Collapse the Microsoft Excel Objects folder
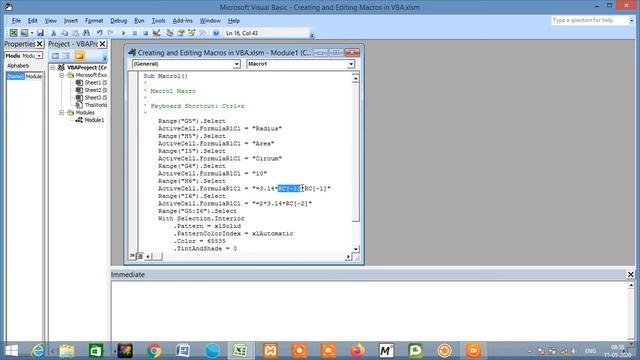Viewport: 640px width, 360px height. [61, 75]
